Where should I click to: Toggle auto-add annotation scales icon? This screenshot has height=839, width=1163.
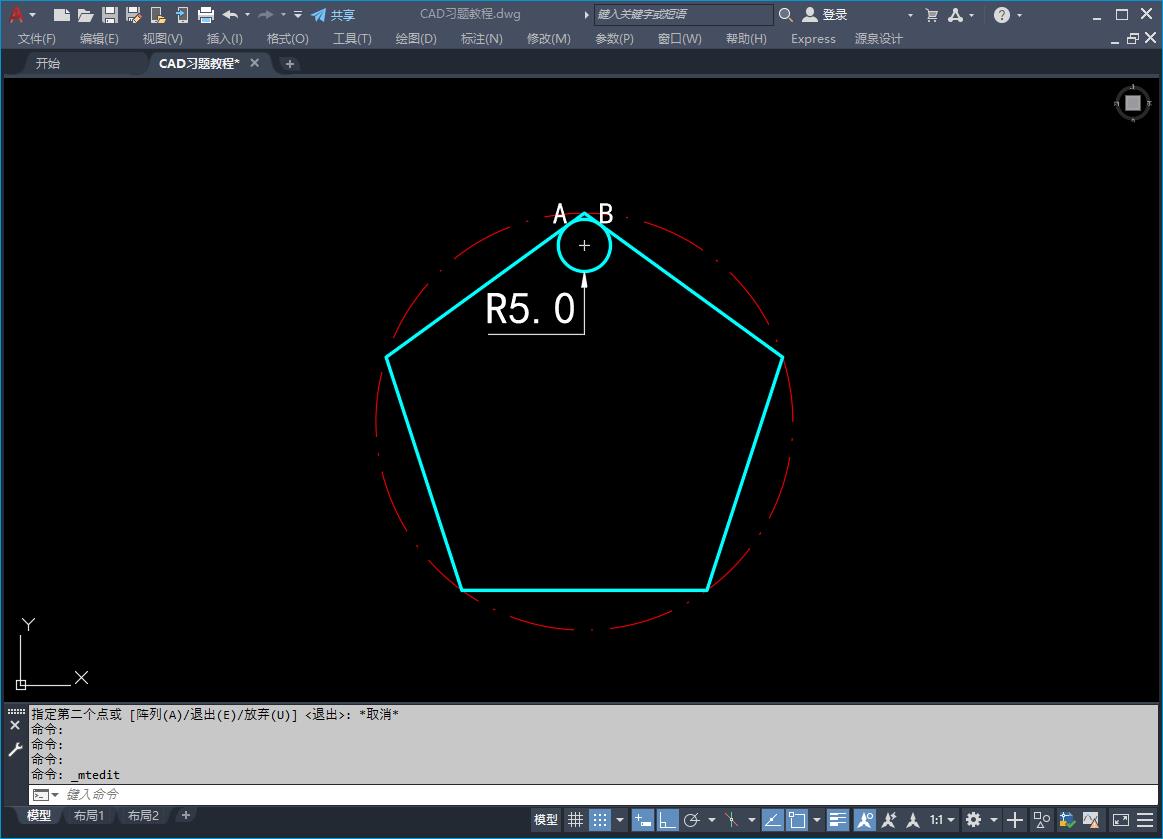pyautogui.click(x=889, y=820)
